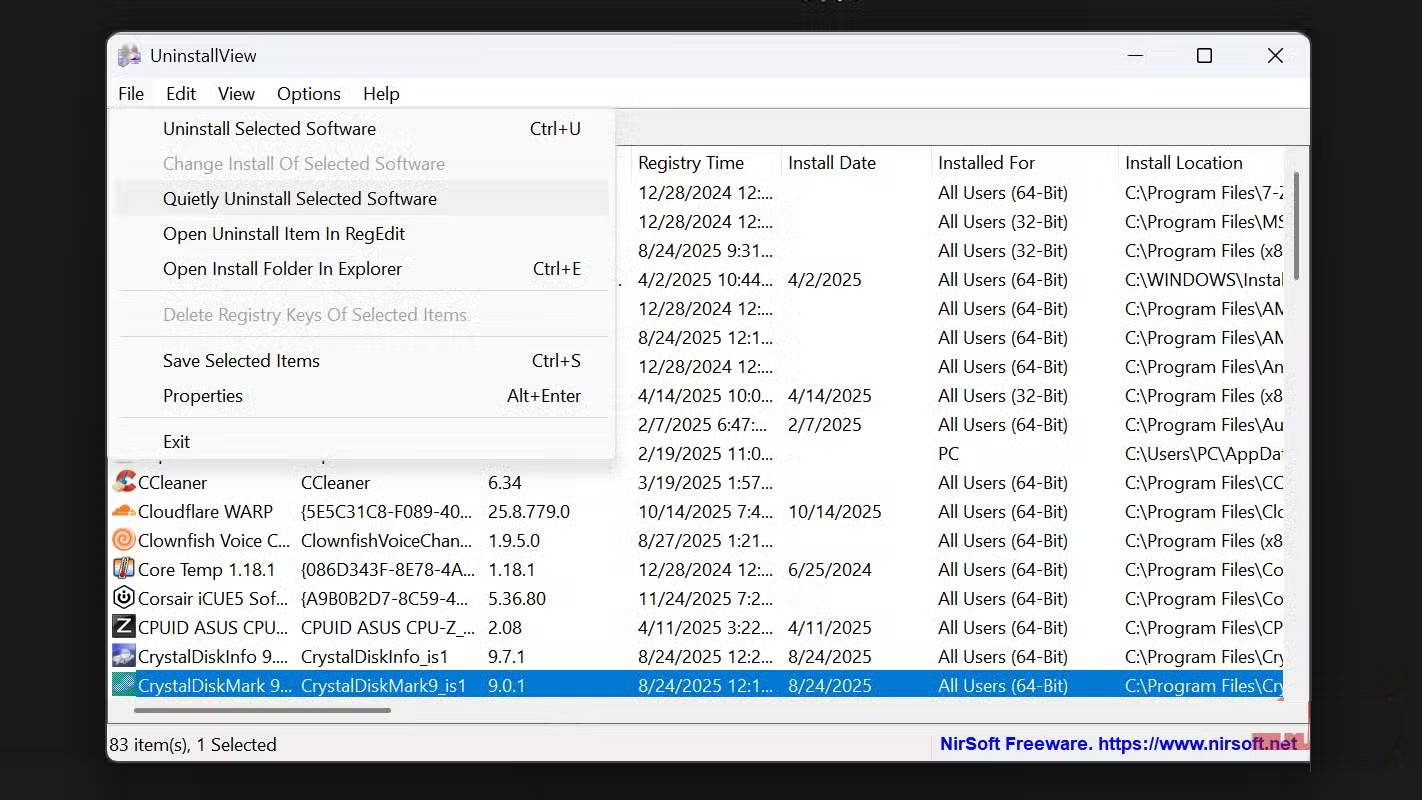
Task: Click the Clownfish Voice Changer icon
Action: point(124,540)
